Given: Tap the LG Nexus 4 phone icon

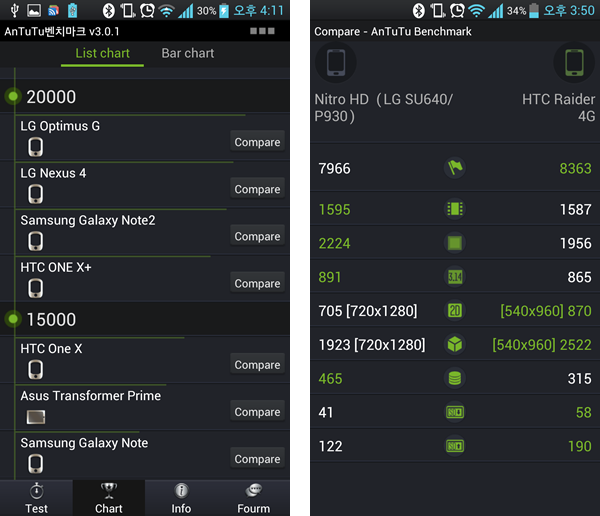Looking at the screenshot, I should tap(36, 194).
